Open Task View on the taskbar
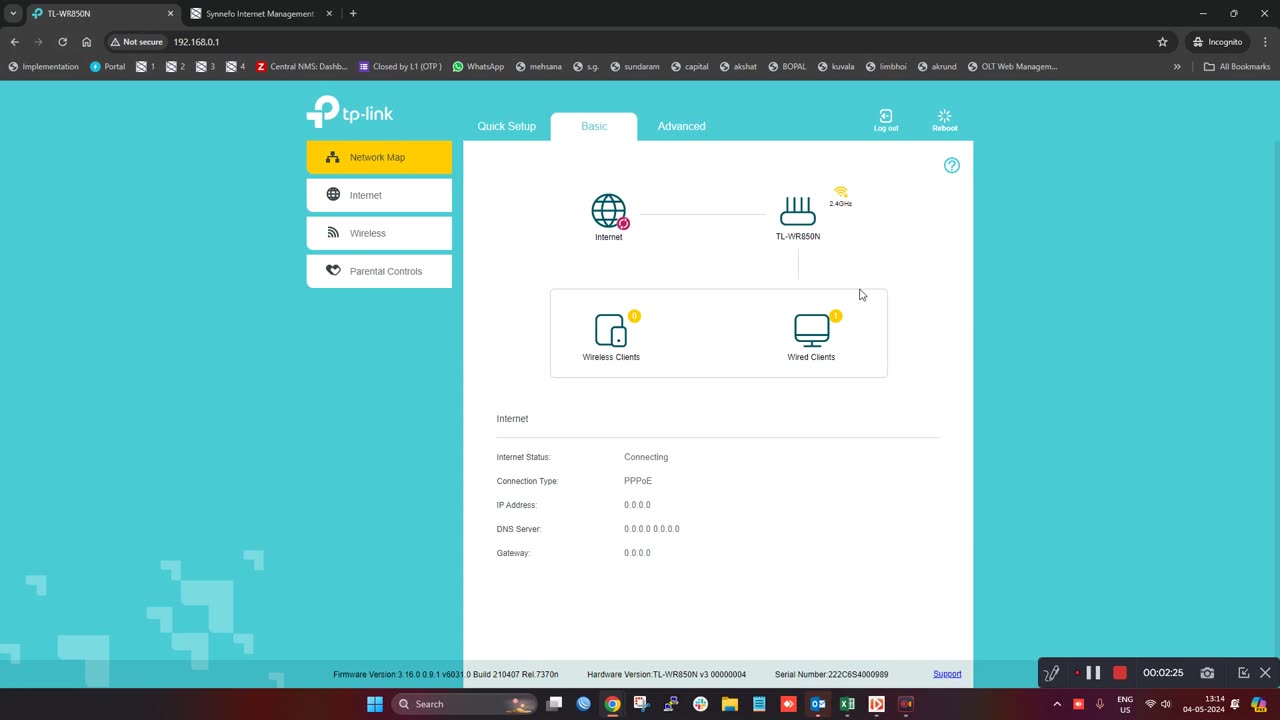 [x=554, y=704]
